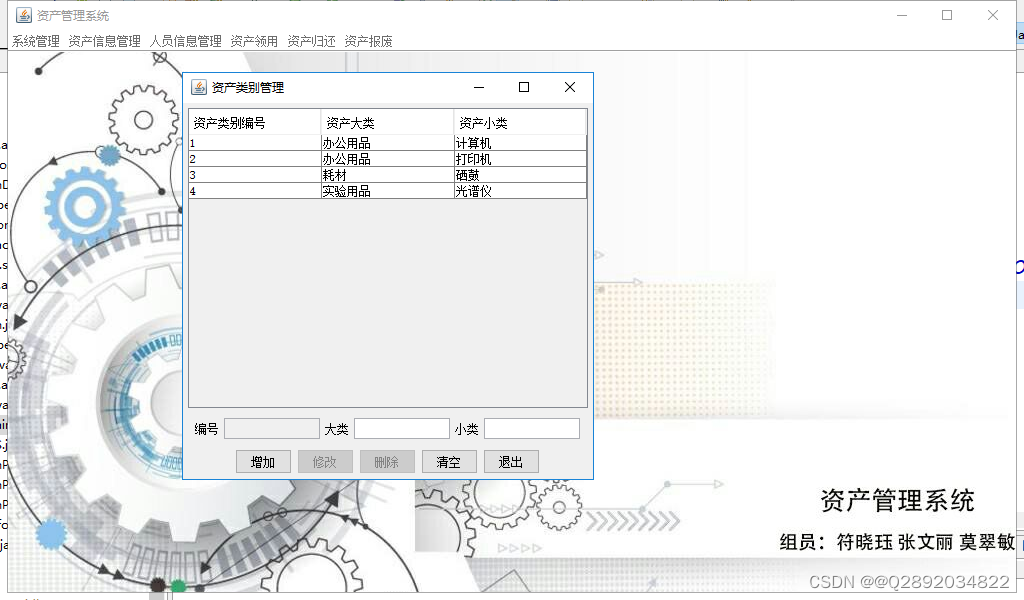This screenshot has width=1024, height=600.
Task: Select the row number 2 cell
Action: (x=255, y=159)
